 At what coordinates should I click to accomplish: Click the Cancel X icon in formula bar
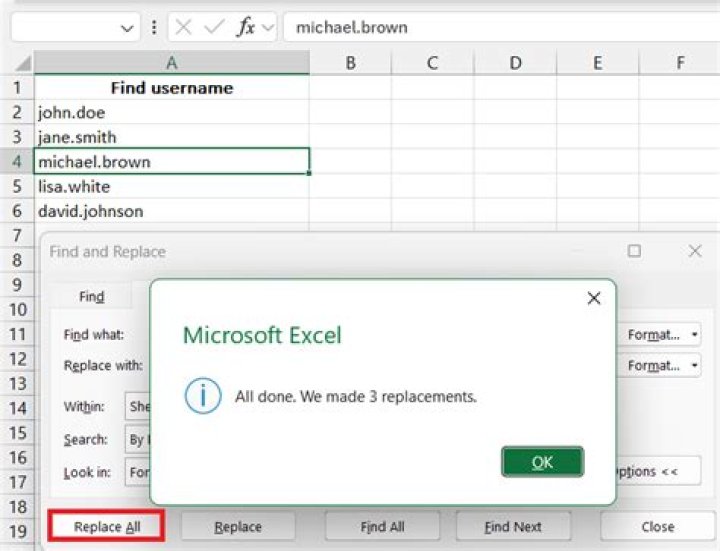tap(183, 28)
